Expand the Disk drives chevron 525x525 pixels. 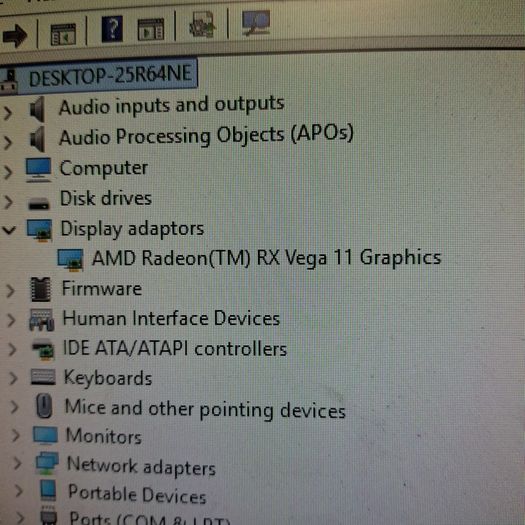click(8, 202)
